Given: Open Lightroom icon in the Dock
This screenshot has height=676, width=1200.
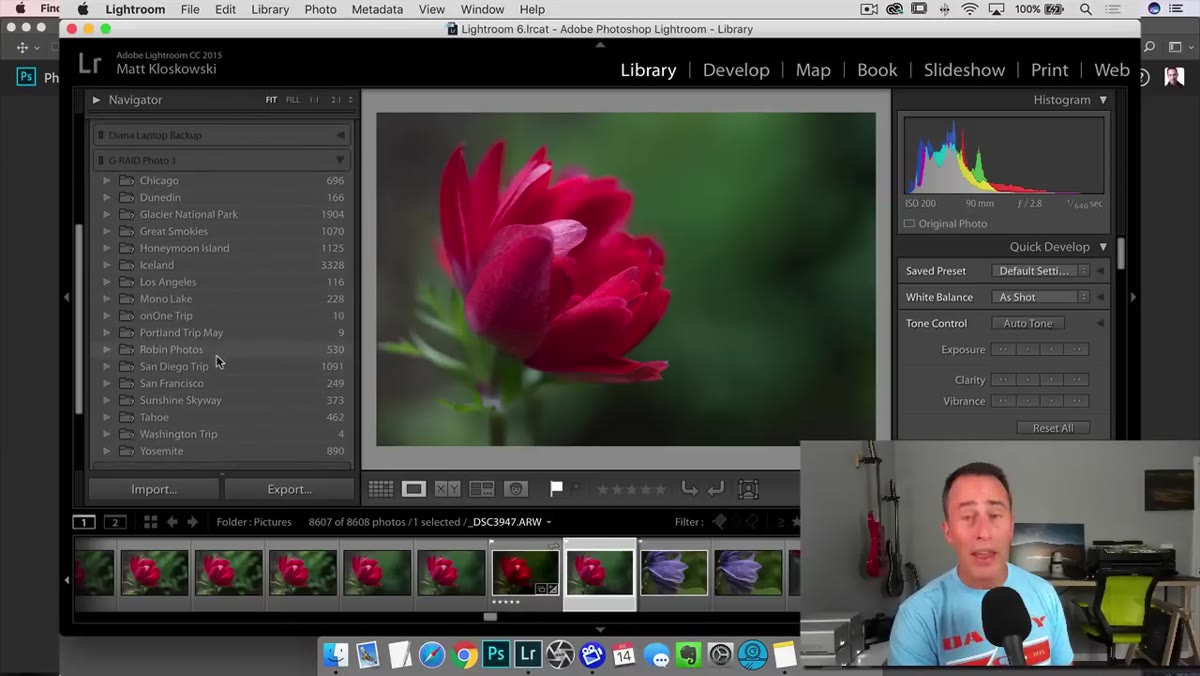Looking at the screenshot, I should click(x=528, y=655).
